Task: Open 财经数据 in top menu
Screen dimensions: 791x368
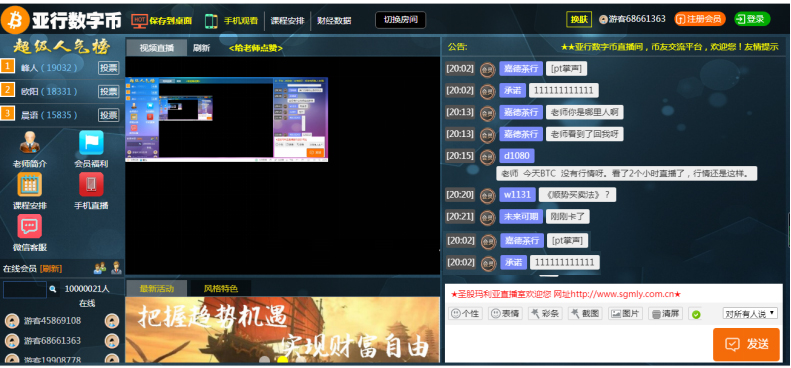Action: [334, 21]
